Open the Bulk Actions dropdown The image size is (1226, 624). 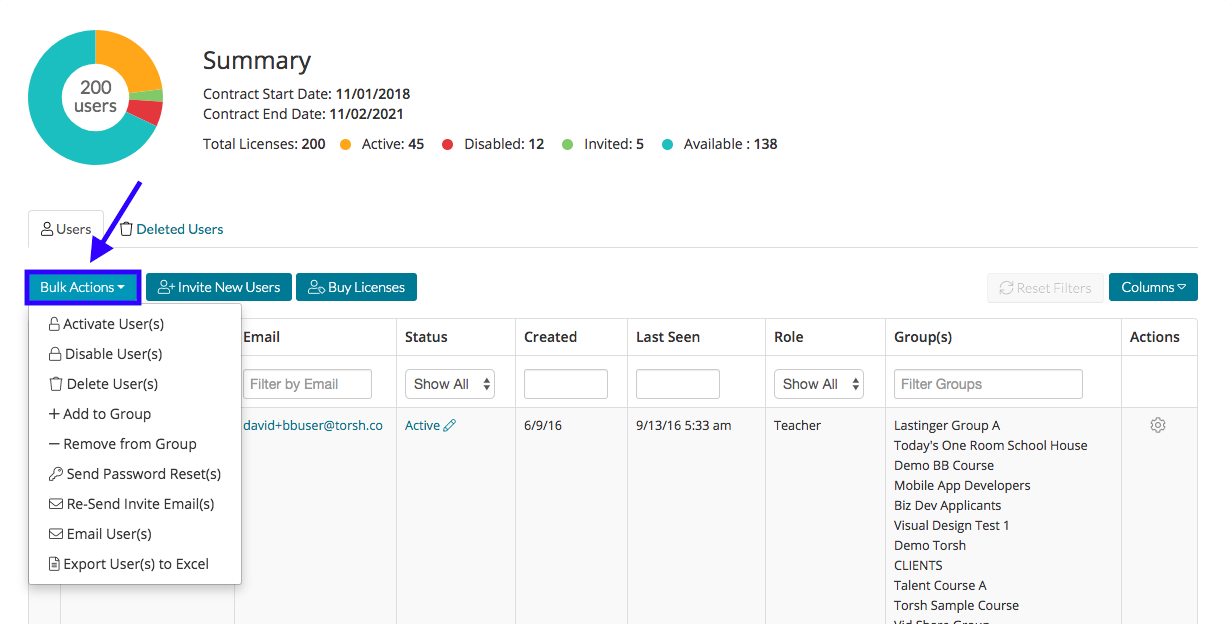pyautogui.click(x=83, y=287)
